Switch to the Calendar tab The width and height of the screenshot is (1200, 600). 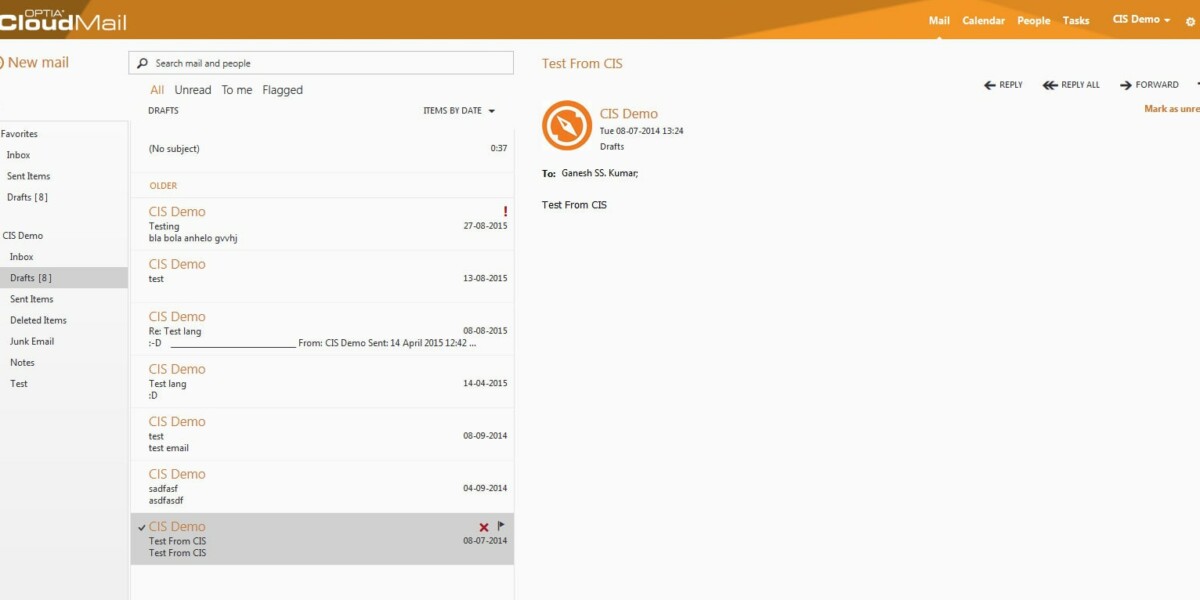984,20
